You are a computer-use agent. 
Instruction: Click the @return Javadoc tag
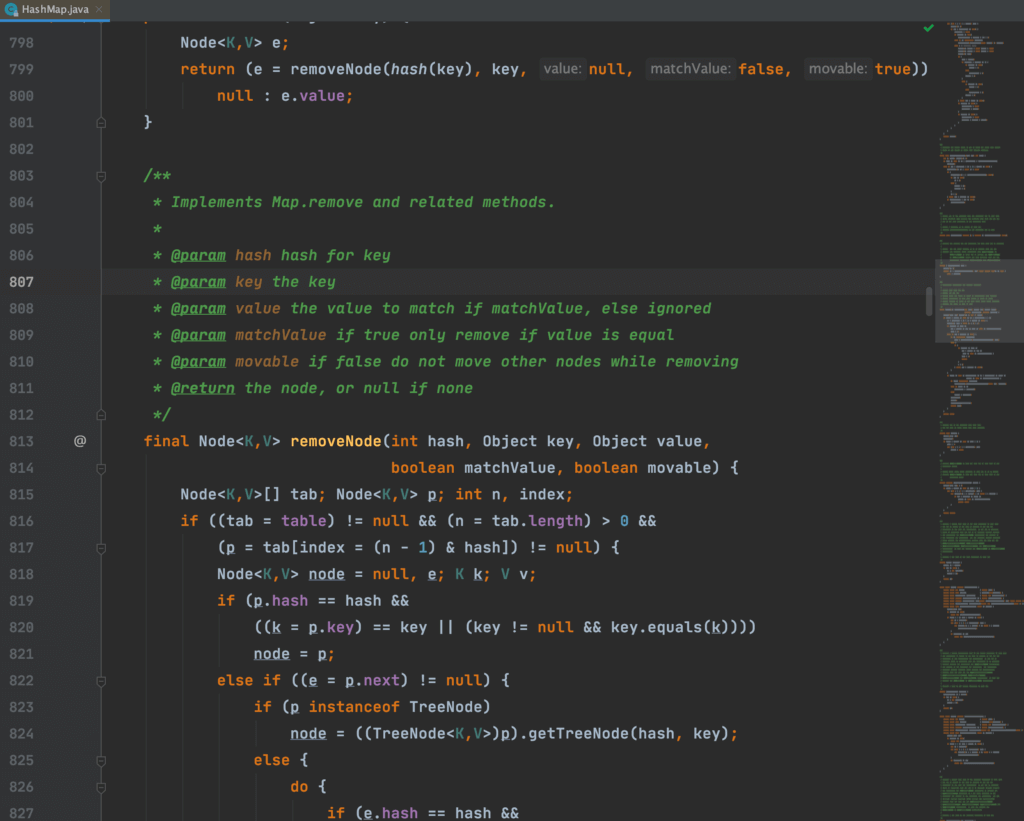[203, 388]
